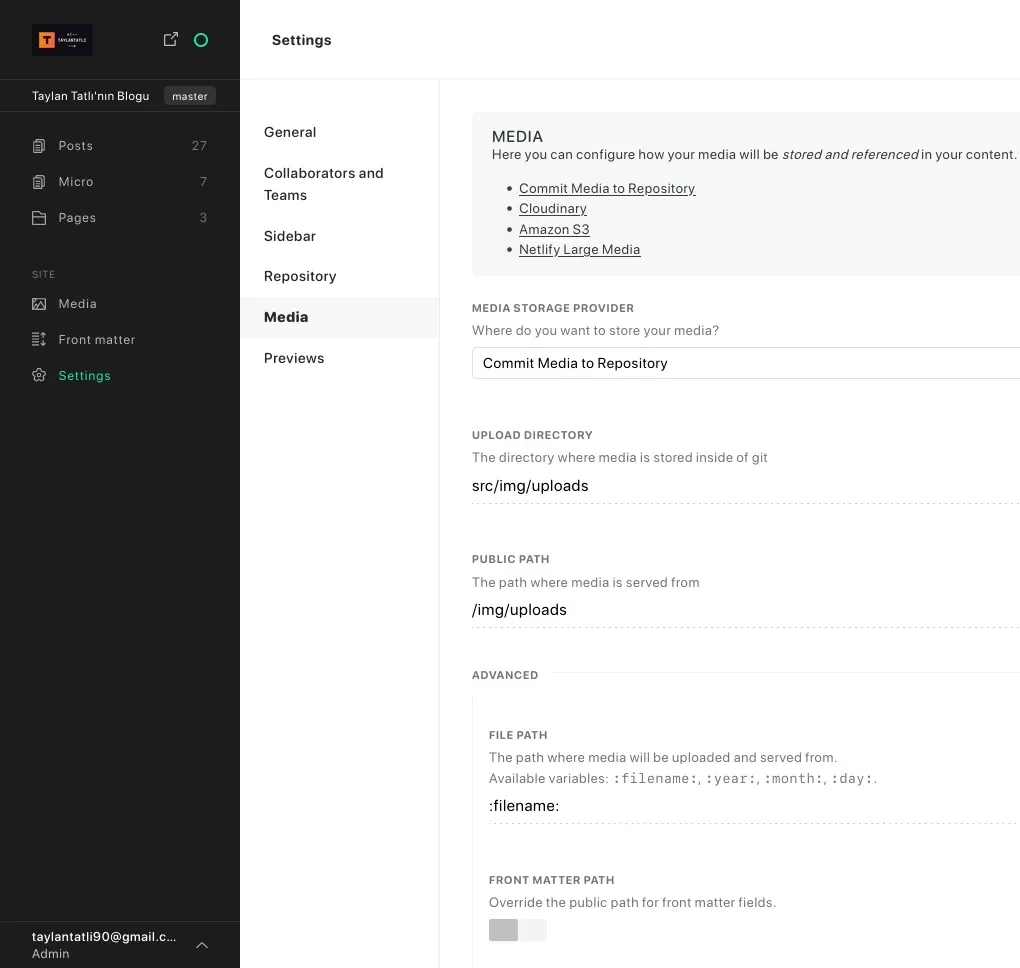
Task: Open Collaborators and Teams settings
Action: (x=323, y=184)
